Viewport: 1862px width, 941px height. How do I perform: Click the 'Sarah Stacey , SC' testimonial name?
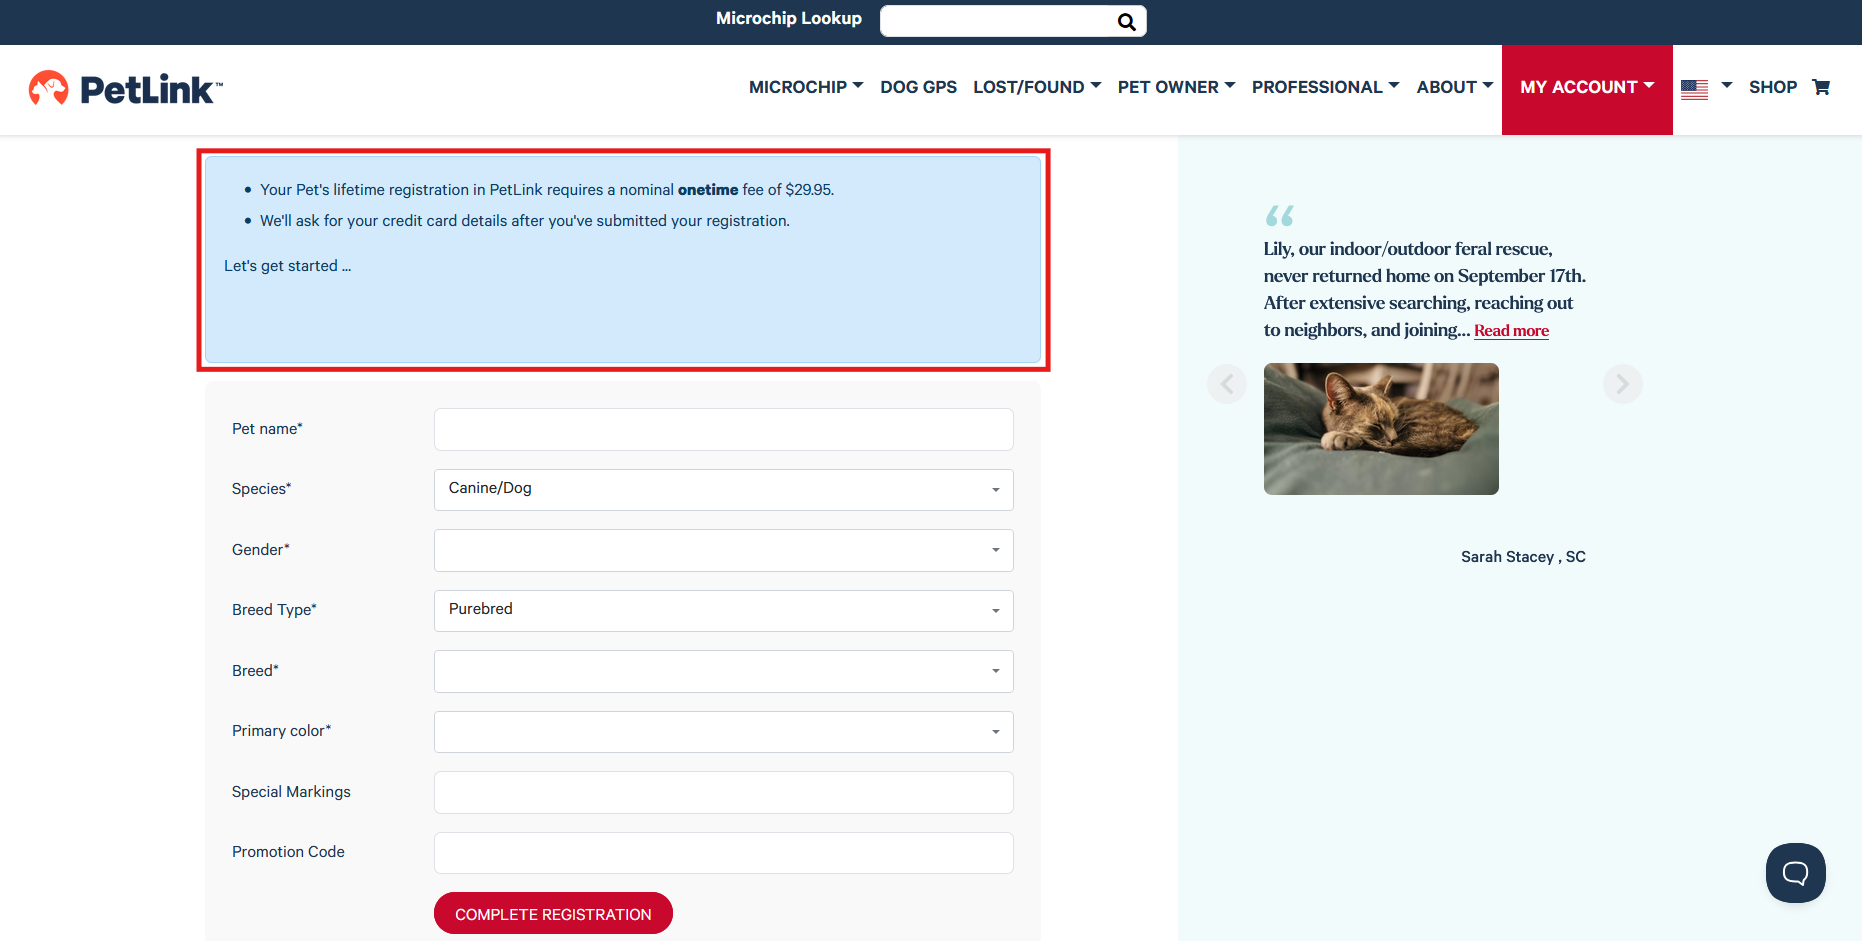(x=1523, y=557)
